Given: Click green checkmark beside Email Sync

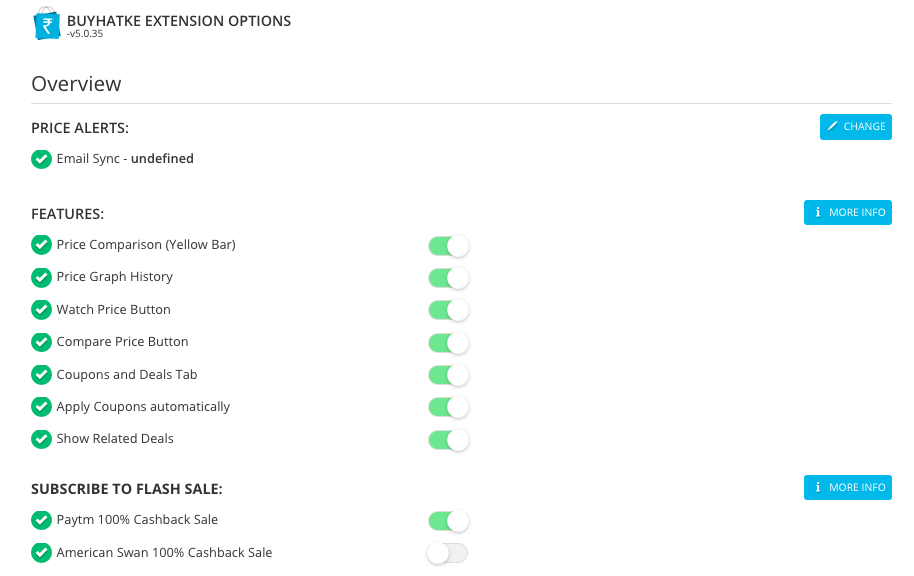Looking at the screenshot, I should [41, 159].
